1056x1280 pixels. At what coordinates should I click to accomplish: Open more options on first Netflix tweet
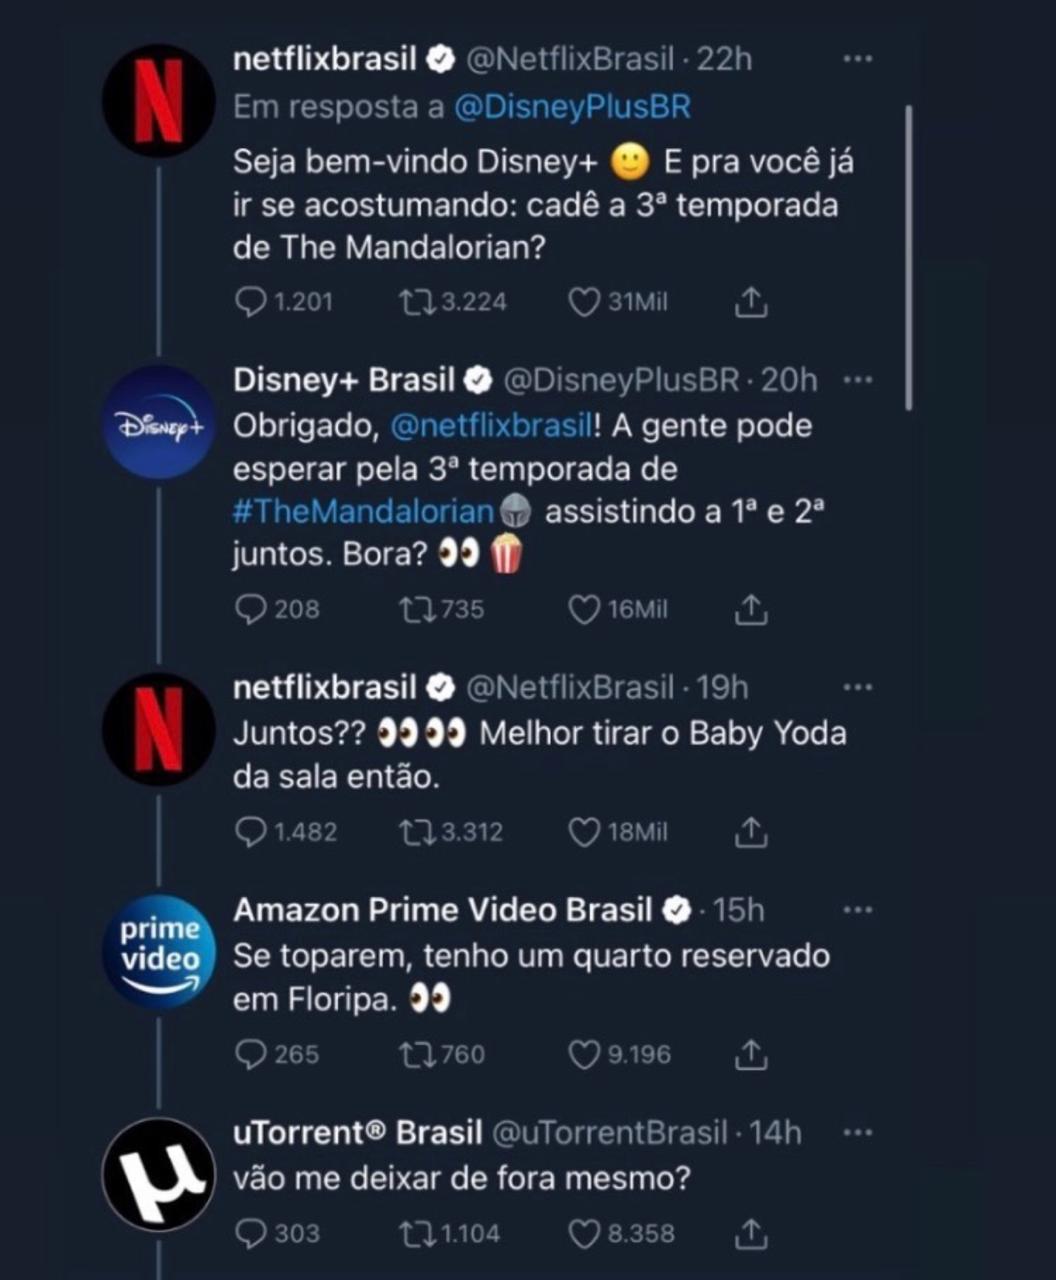click(x=857, y=60)
